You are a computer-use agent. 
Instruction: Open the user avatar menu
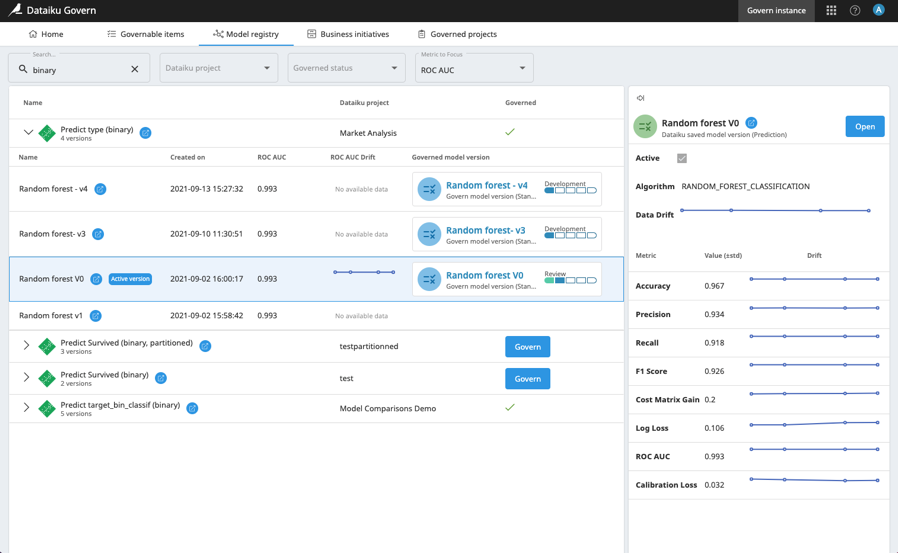click(x=878, y=10)
